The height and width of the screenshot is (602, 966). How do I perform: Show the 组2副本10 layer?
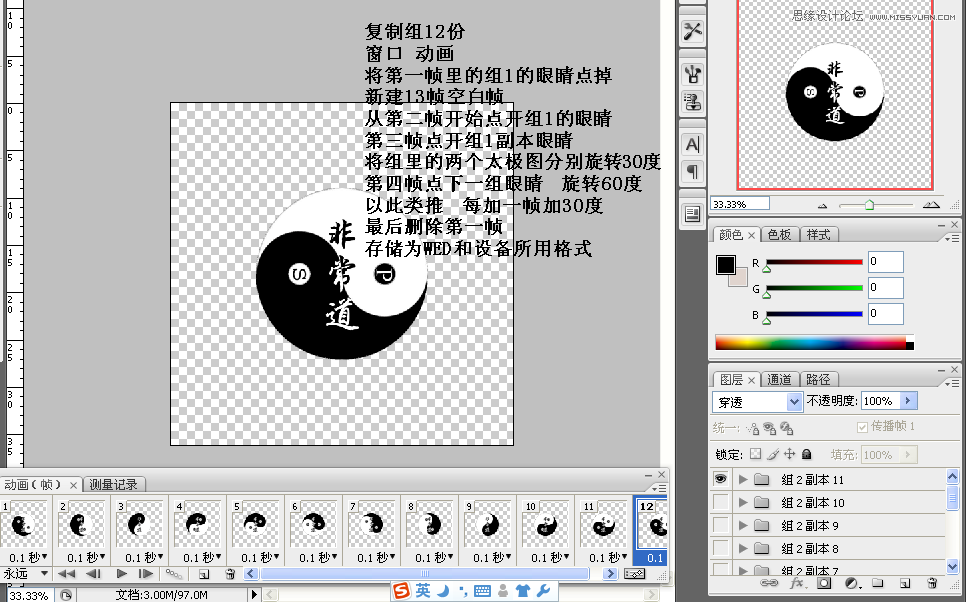click(x=722, y=501)
